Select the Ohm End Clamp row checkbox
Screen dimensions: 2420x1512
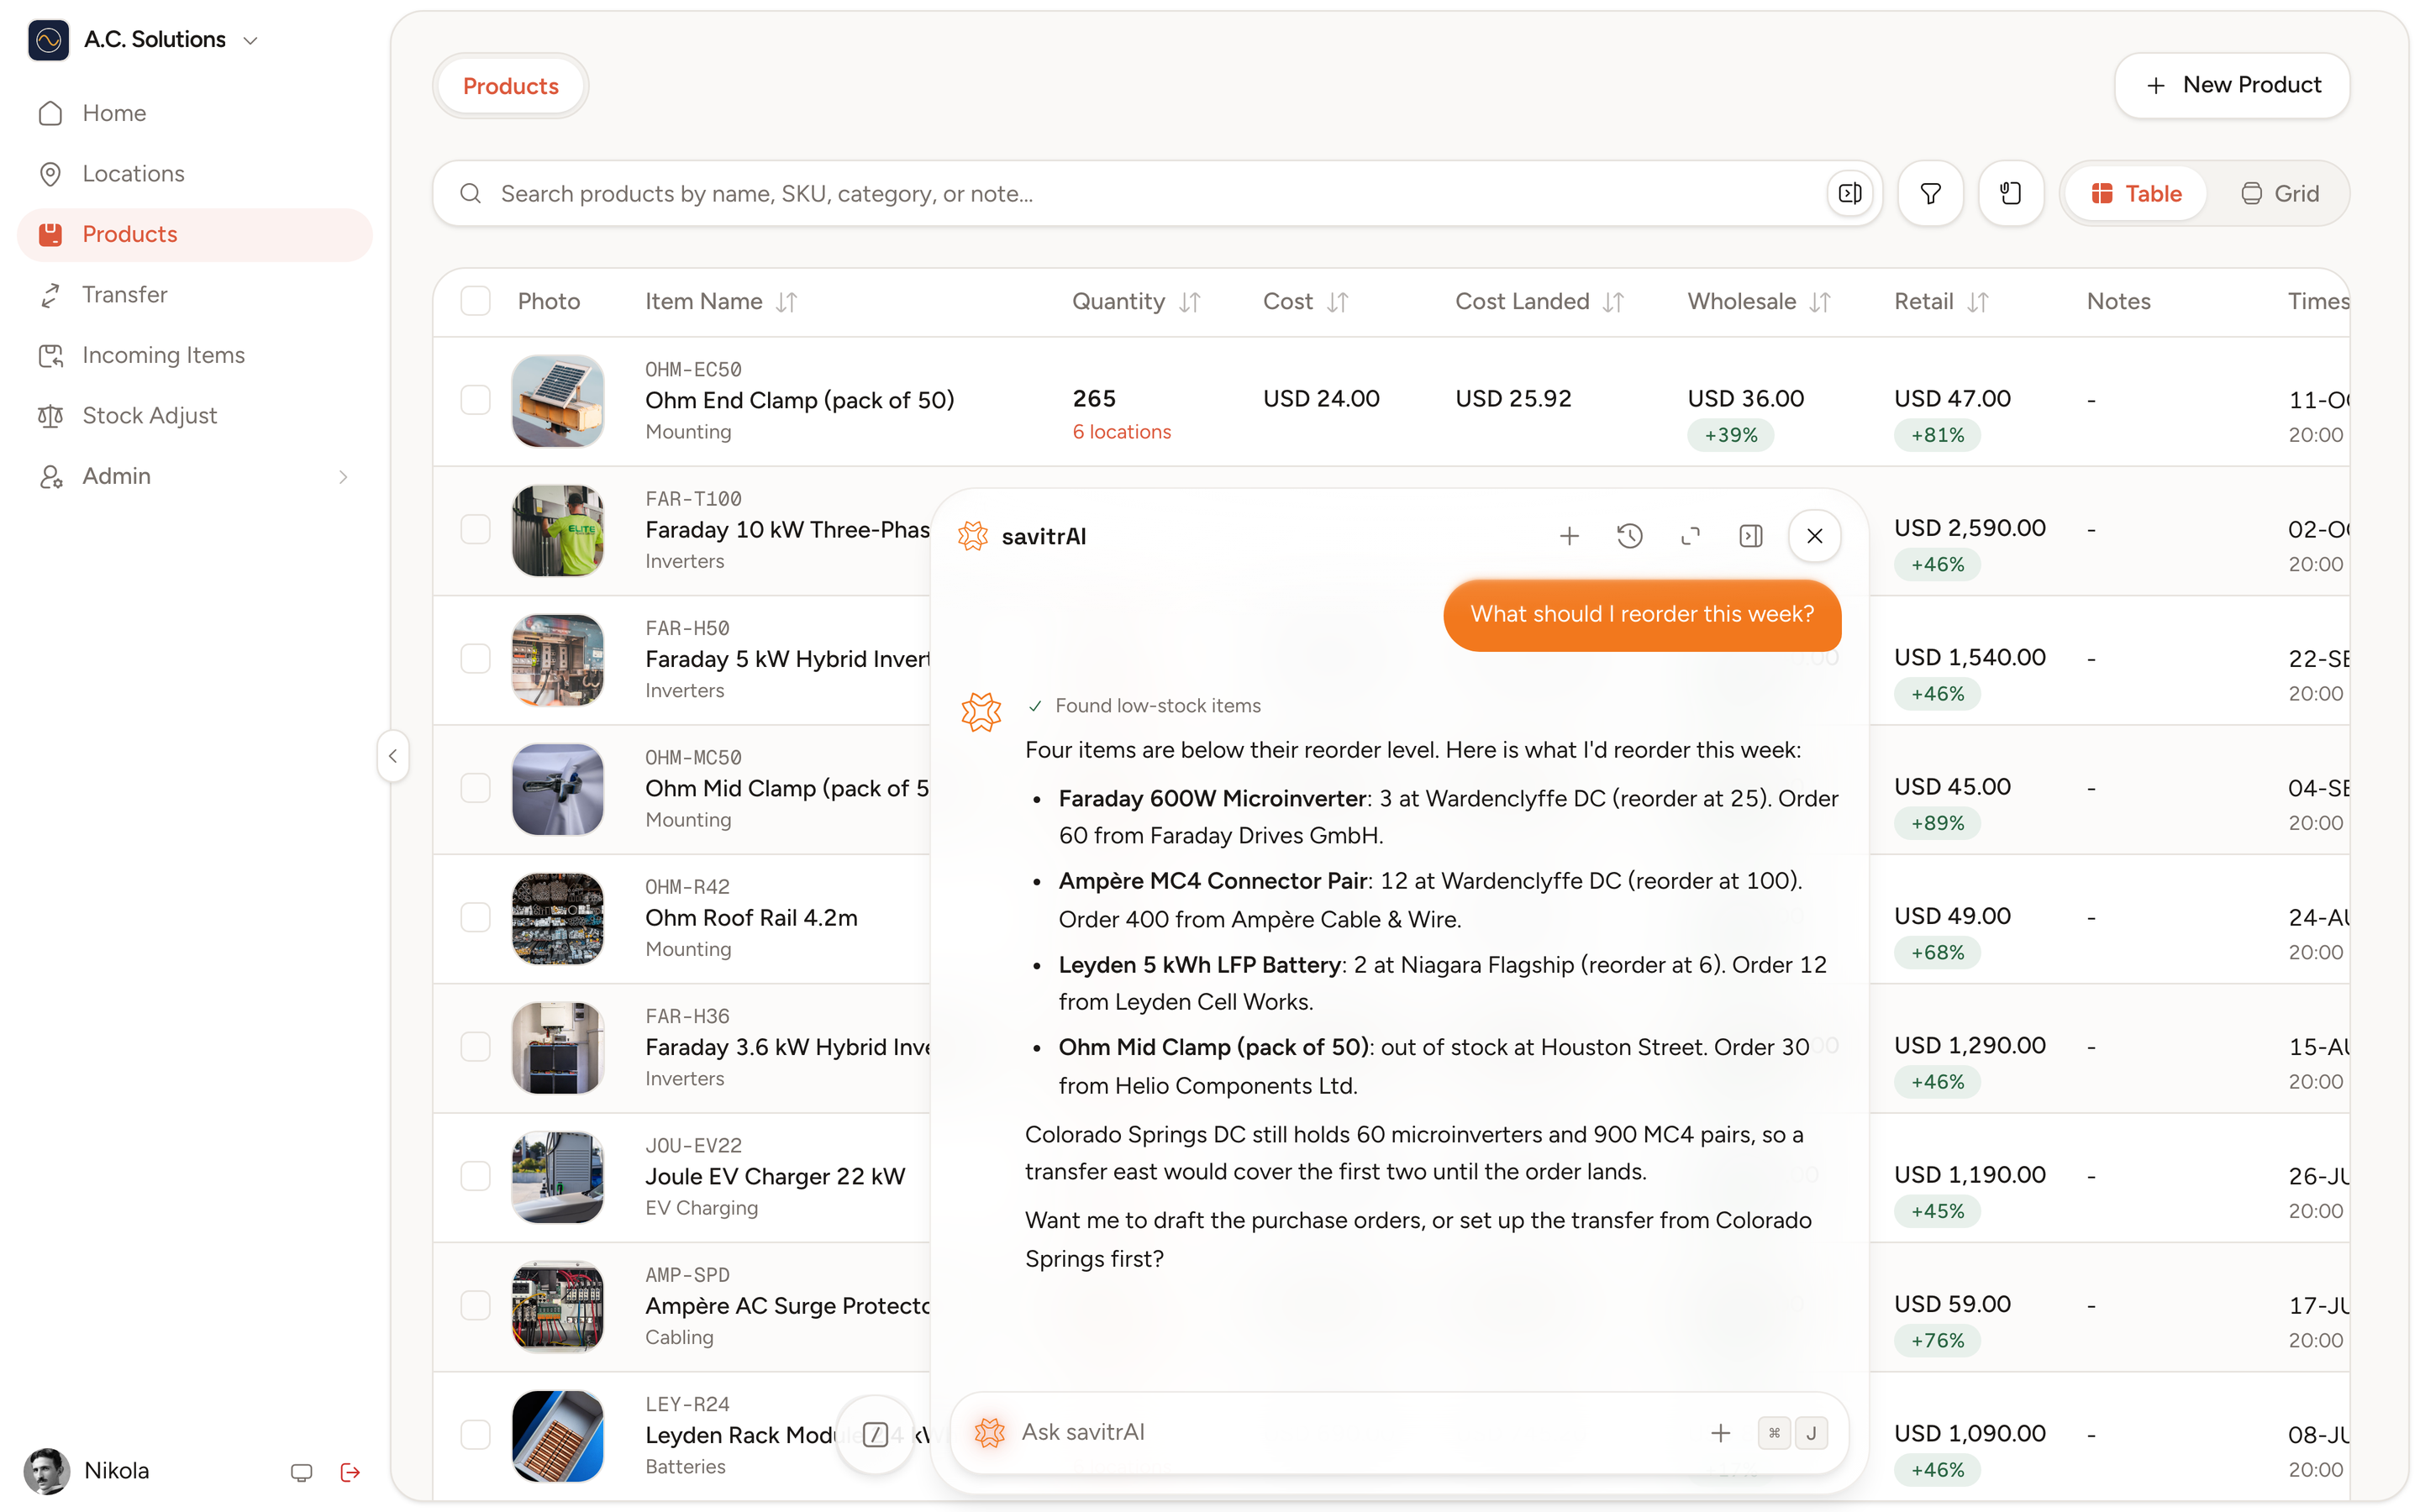pyautogui.click(x=476, y=400)
